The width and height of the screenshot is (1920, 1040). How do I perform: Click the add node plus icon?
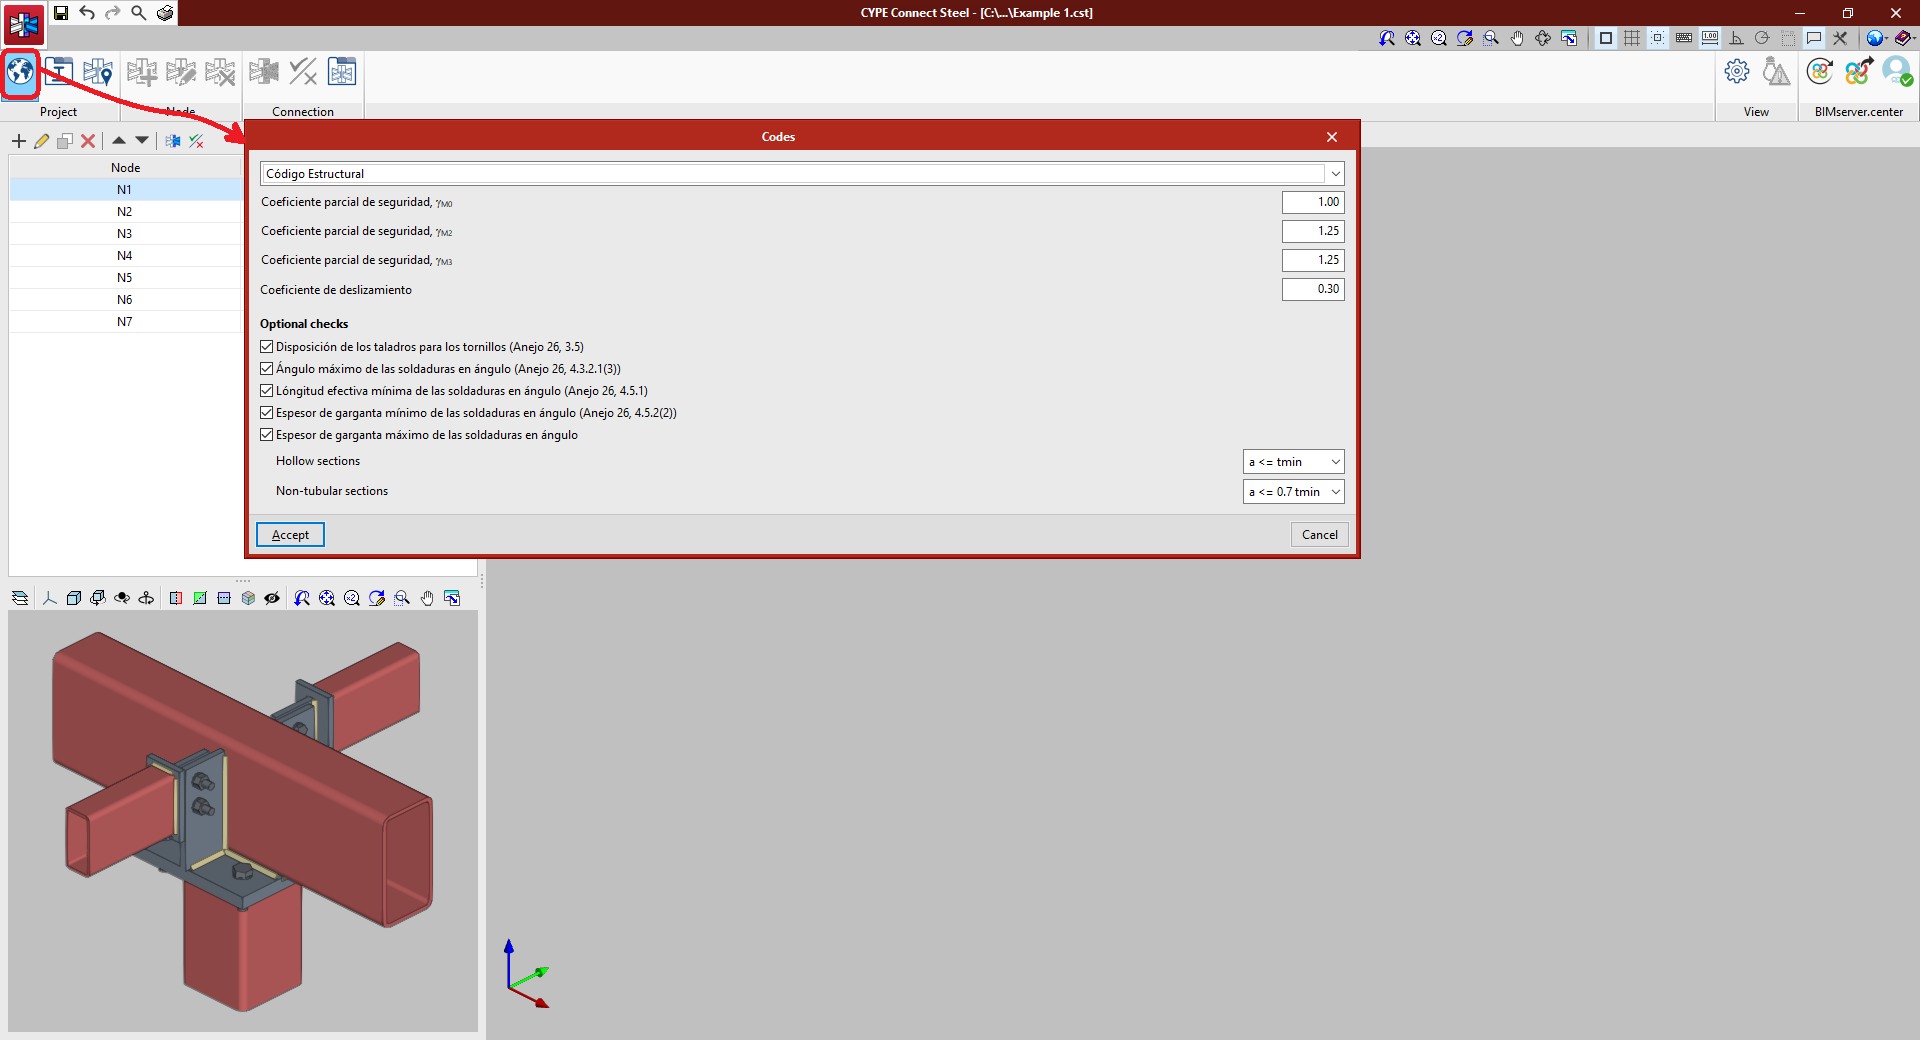tap(19, 141)
